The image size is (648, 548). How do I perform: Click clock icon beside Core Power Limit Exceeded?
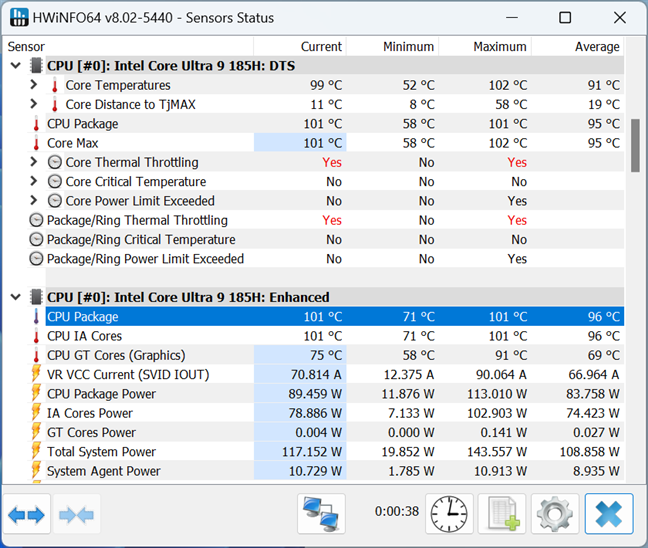click(x=55, y=201)
